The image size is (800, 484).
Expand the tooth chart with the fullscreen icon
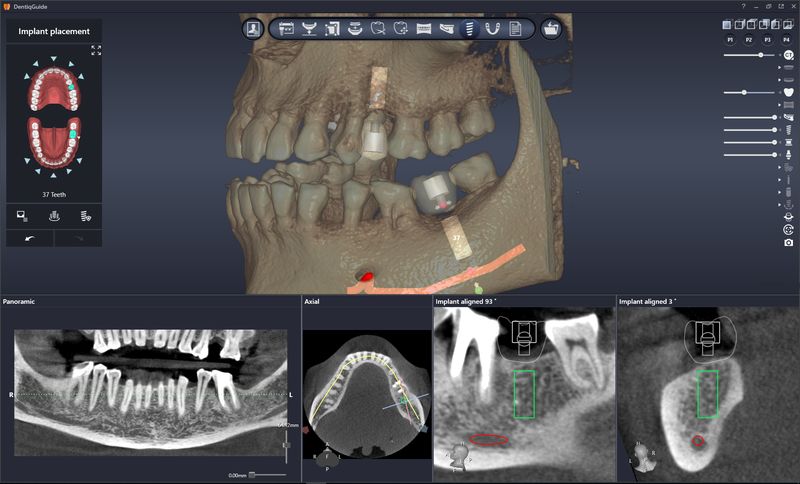[x=96, y=50]
